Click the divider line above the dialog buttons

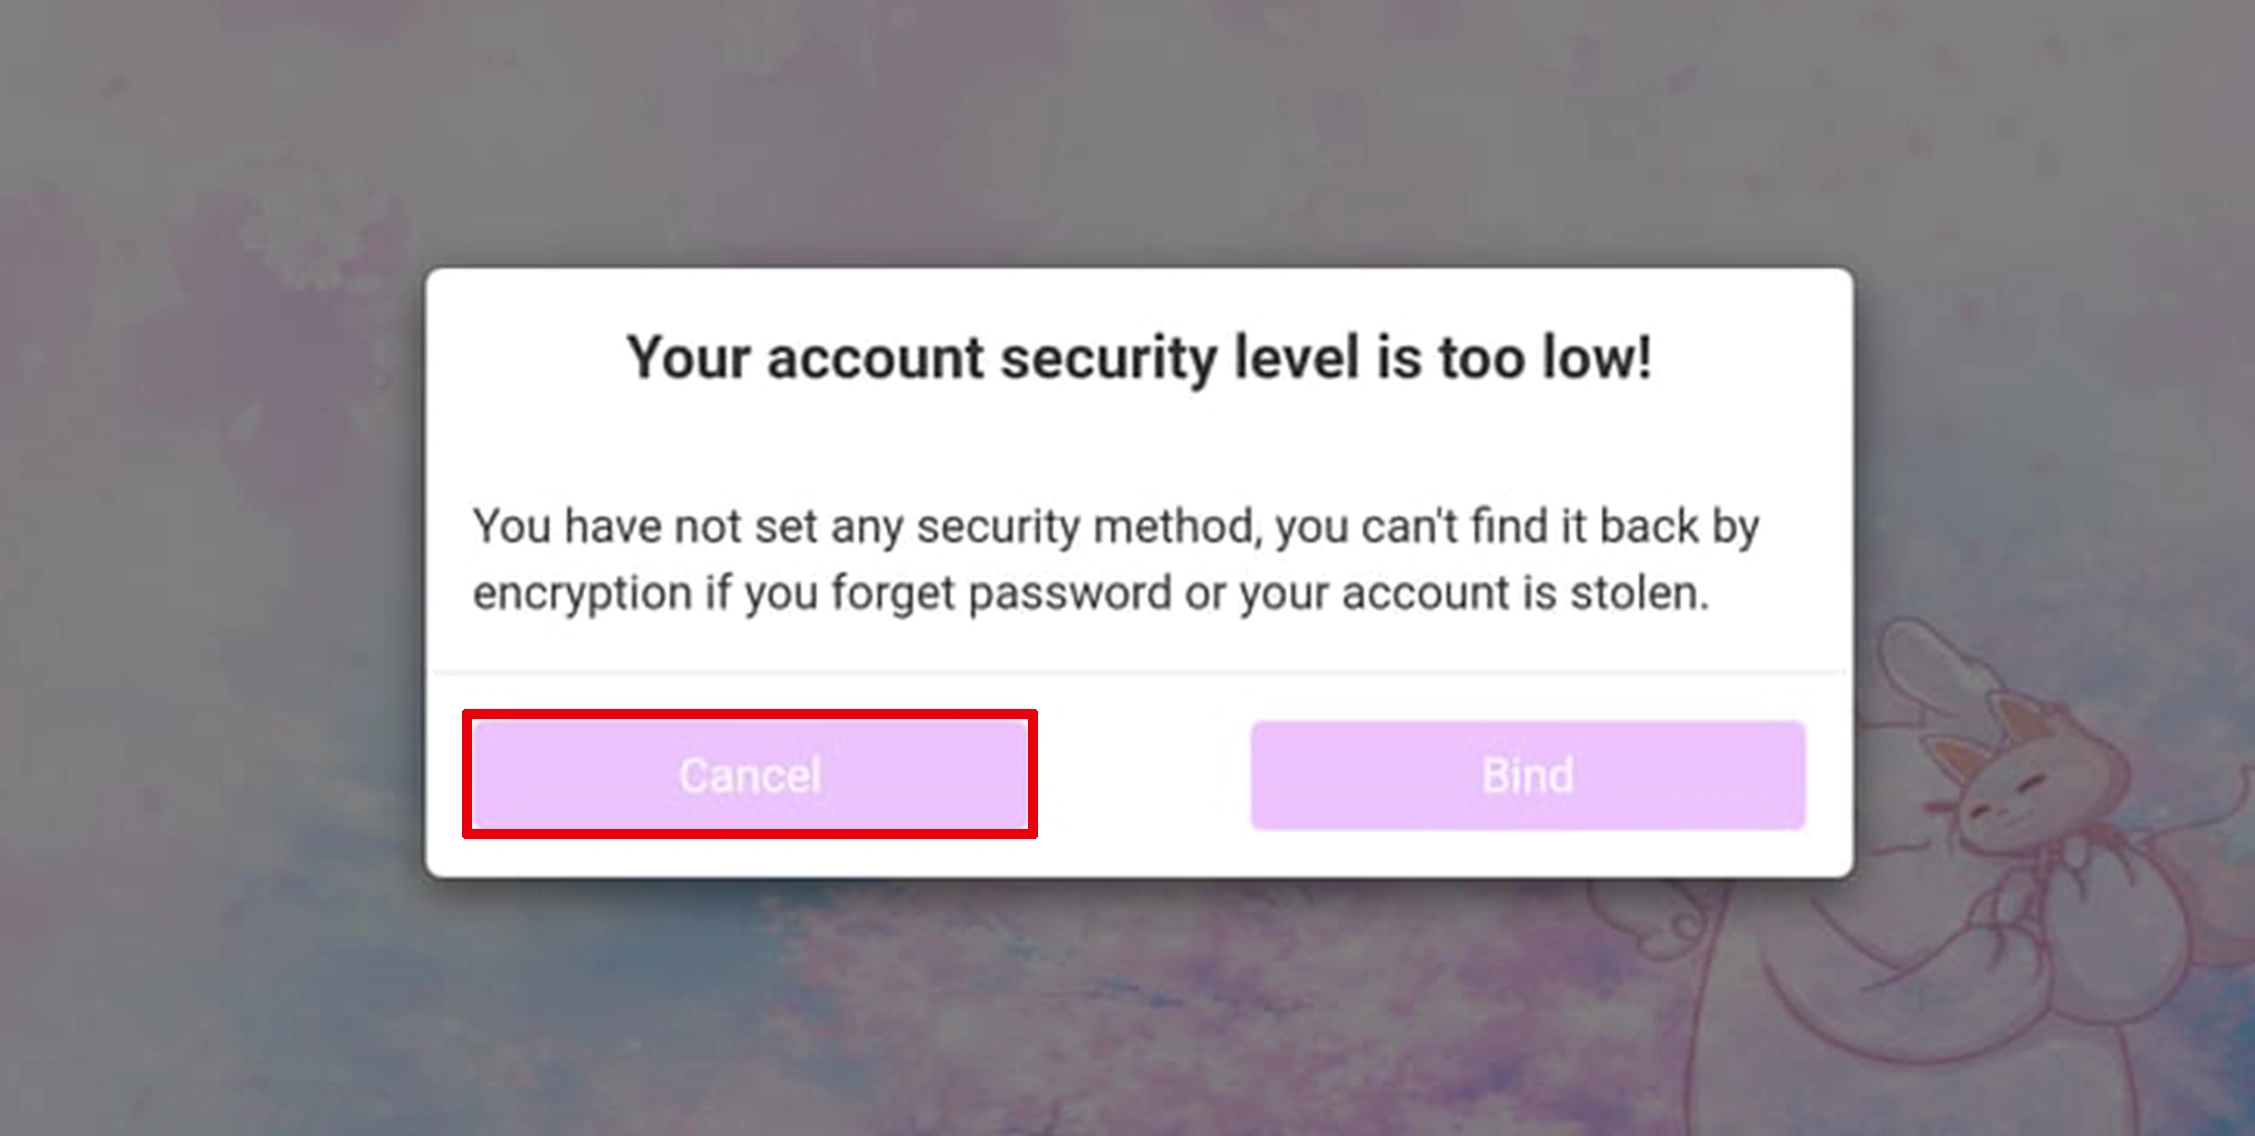pos(1138,673)
